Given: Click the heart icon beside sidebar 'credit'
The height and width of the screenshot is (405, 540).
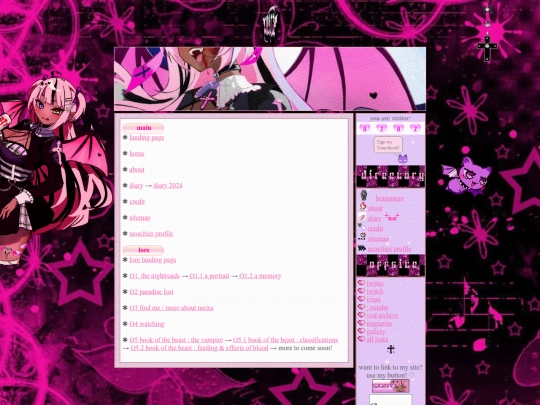Looking at the screenshot, I should [361, 227].
